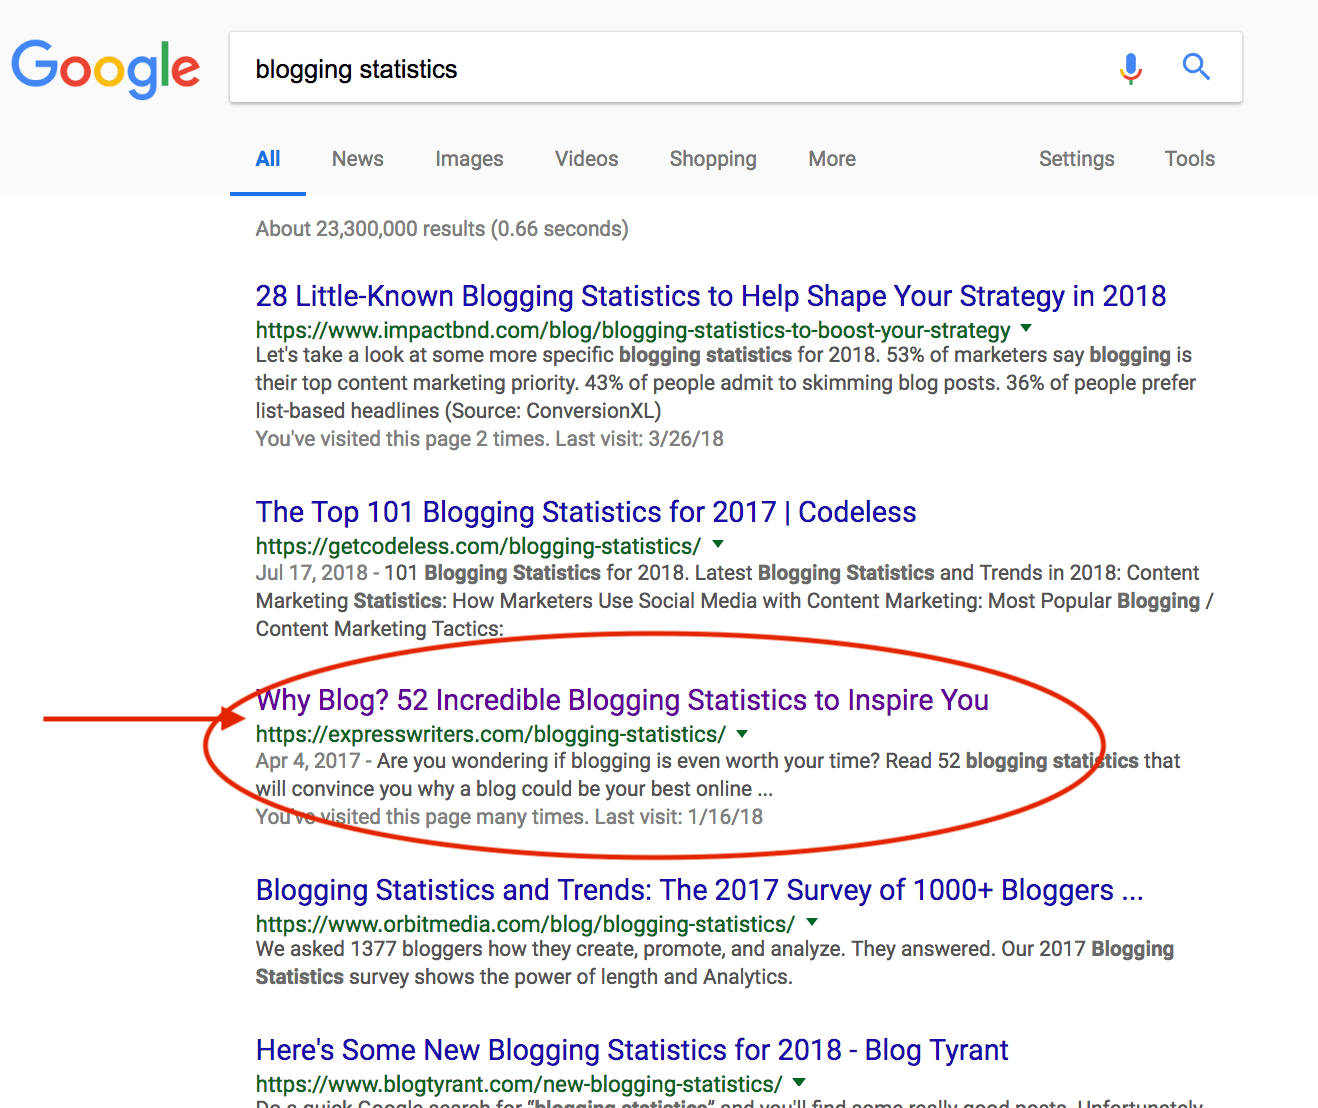Switch to the Images tab
The width and height of the screenshot is (1318, 1108).
click(x=469, y=159)
